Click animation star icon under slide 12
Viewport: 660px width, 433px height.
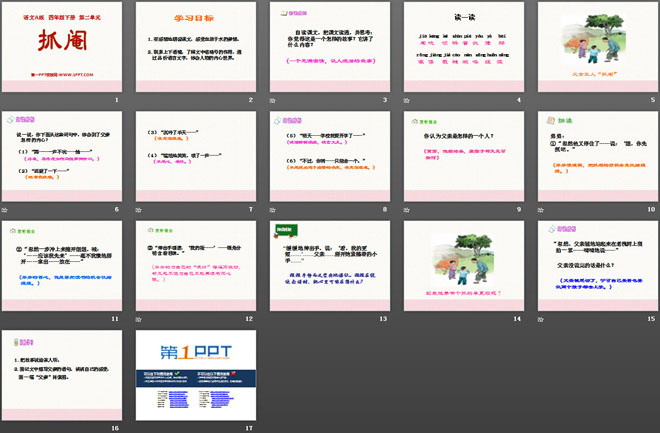point(138,319)
